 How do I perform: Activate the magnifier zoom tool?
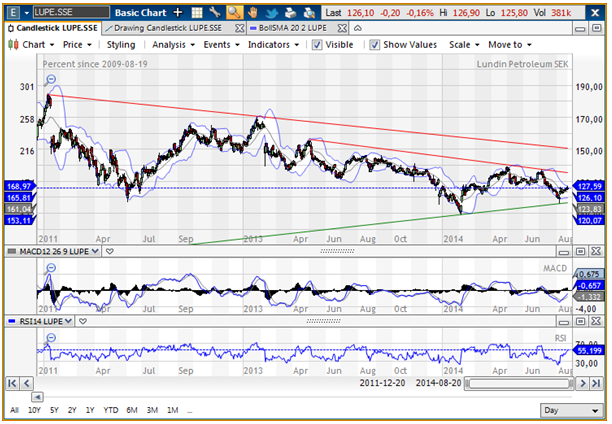click(232, 12)
